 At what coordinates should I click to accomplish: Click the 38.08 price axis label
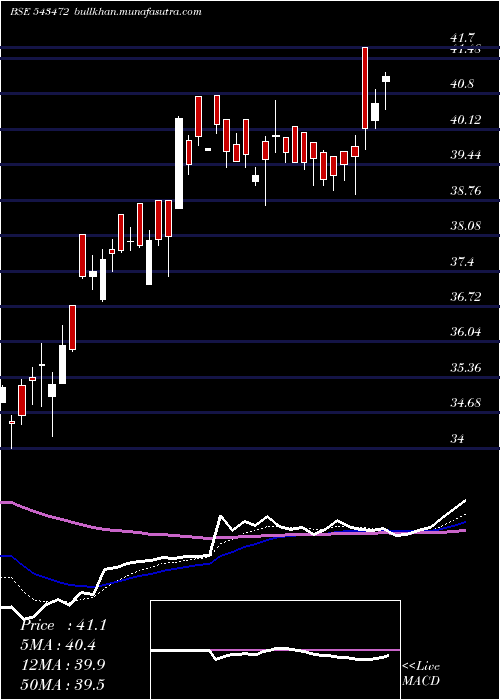coord(467,226)
